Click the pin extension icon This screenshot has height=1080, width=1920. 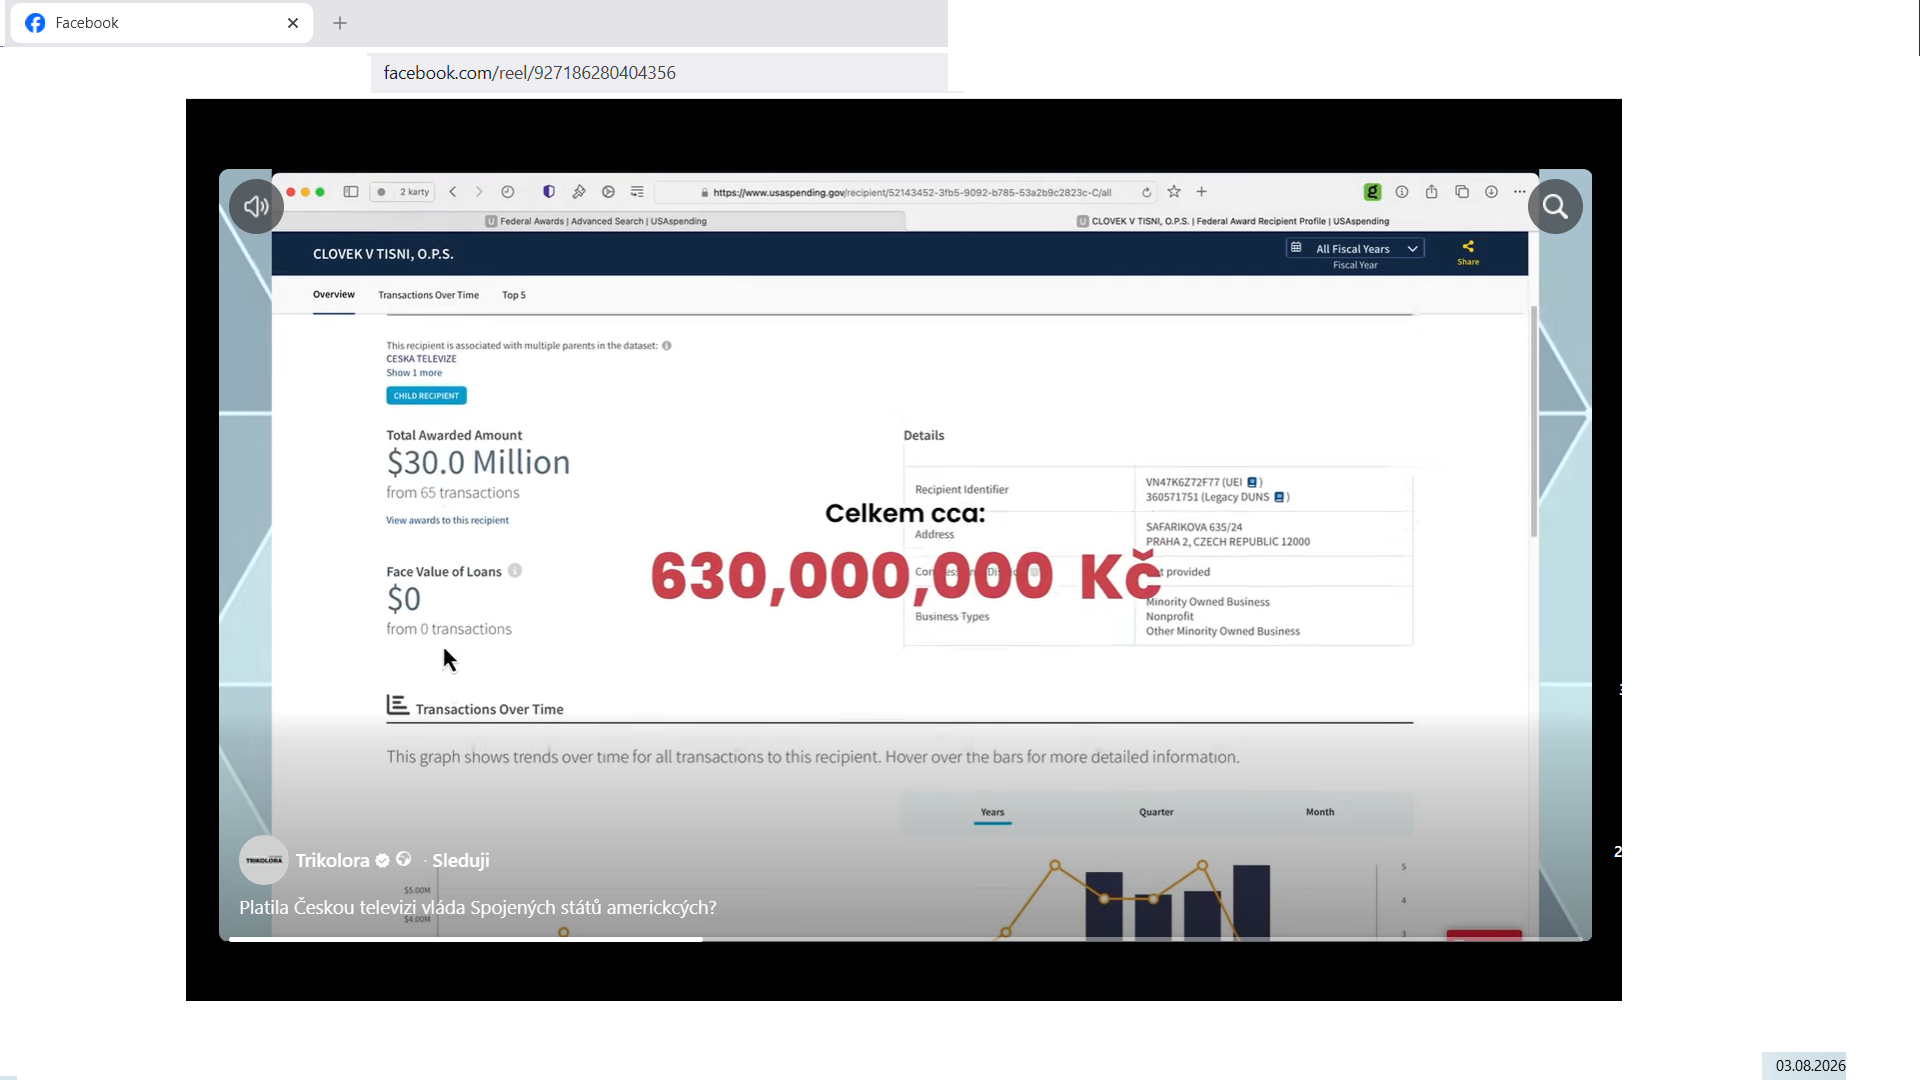[579, 192]
